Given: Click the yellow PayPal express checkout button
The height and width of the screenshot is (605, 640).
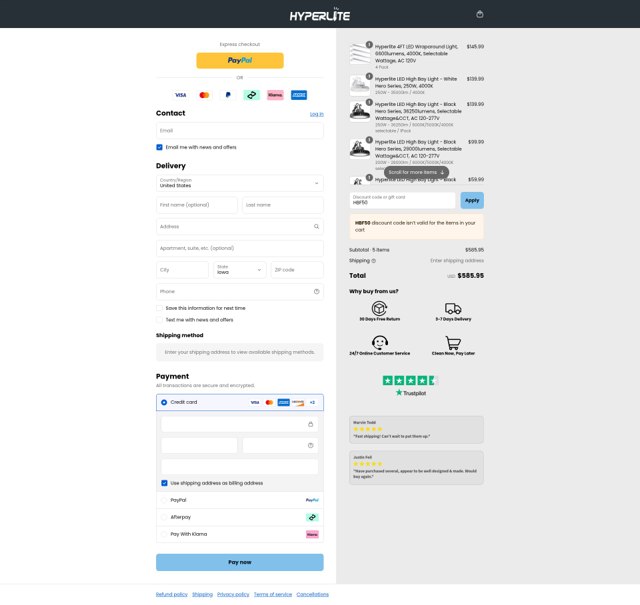Looking at the screenshot, I should coord(240,60).
